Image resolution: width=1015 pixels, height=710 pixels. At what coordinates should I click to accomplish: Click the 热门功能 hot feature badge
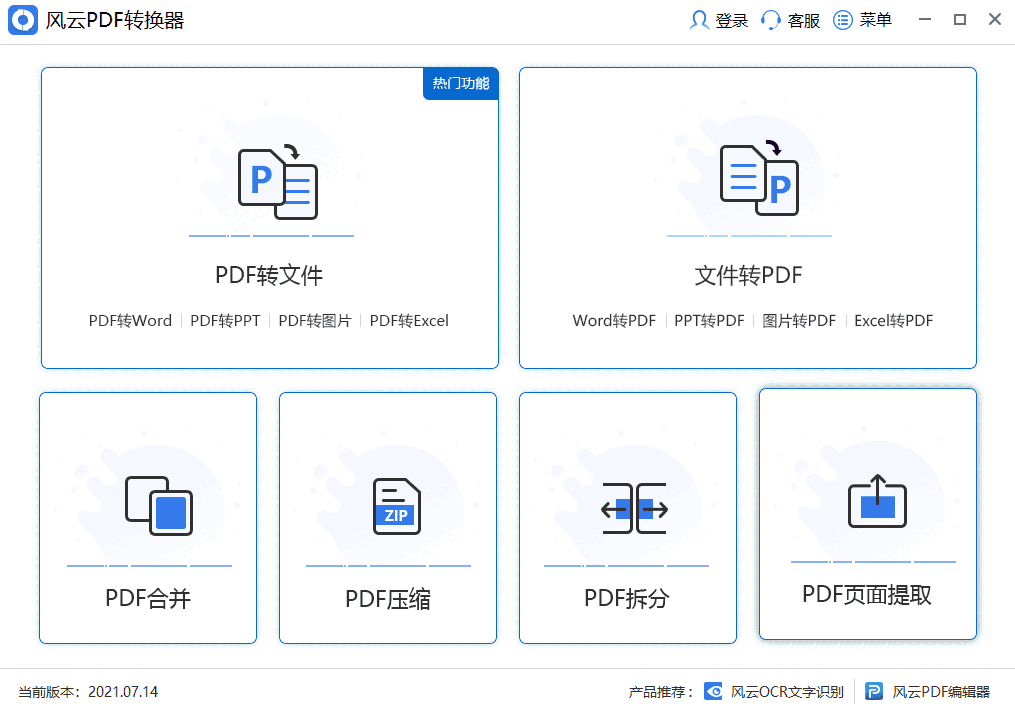(x=460, y=85)
